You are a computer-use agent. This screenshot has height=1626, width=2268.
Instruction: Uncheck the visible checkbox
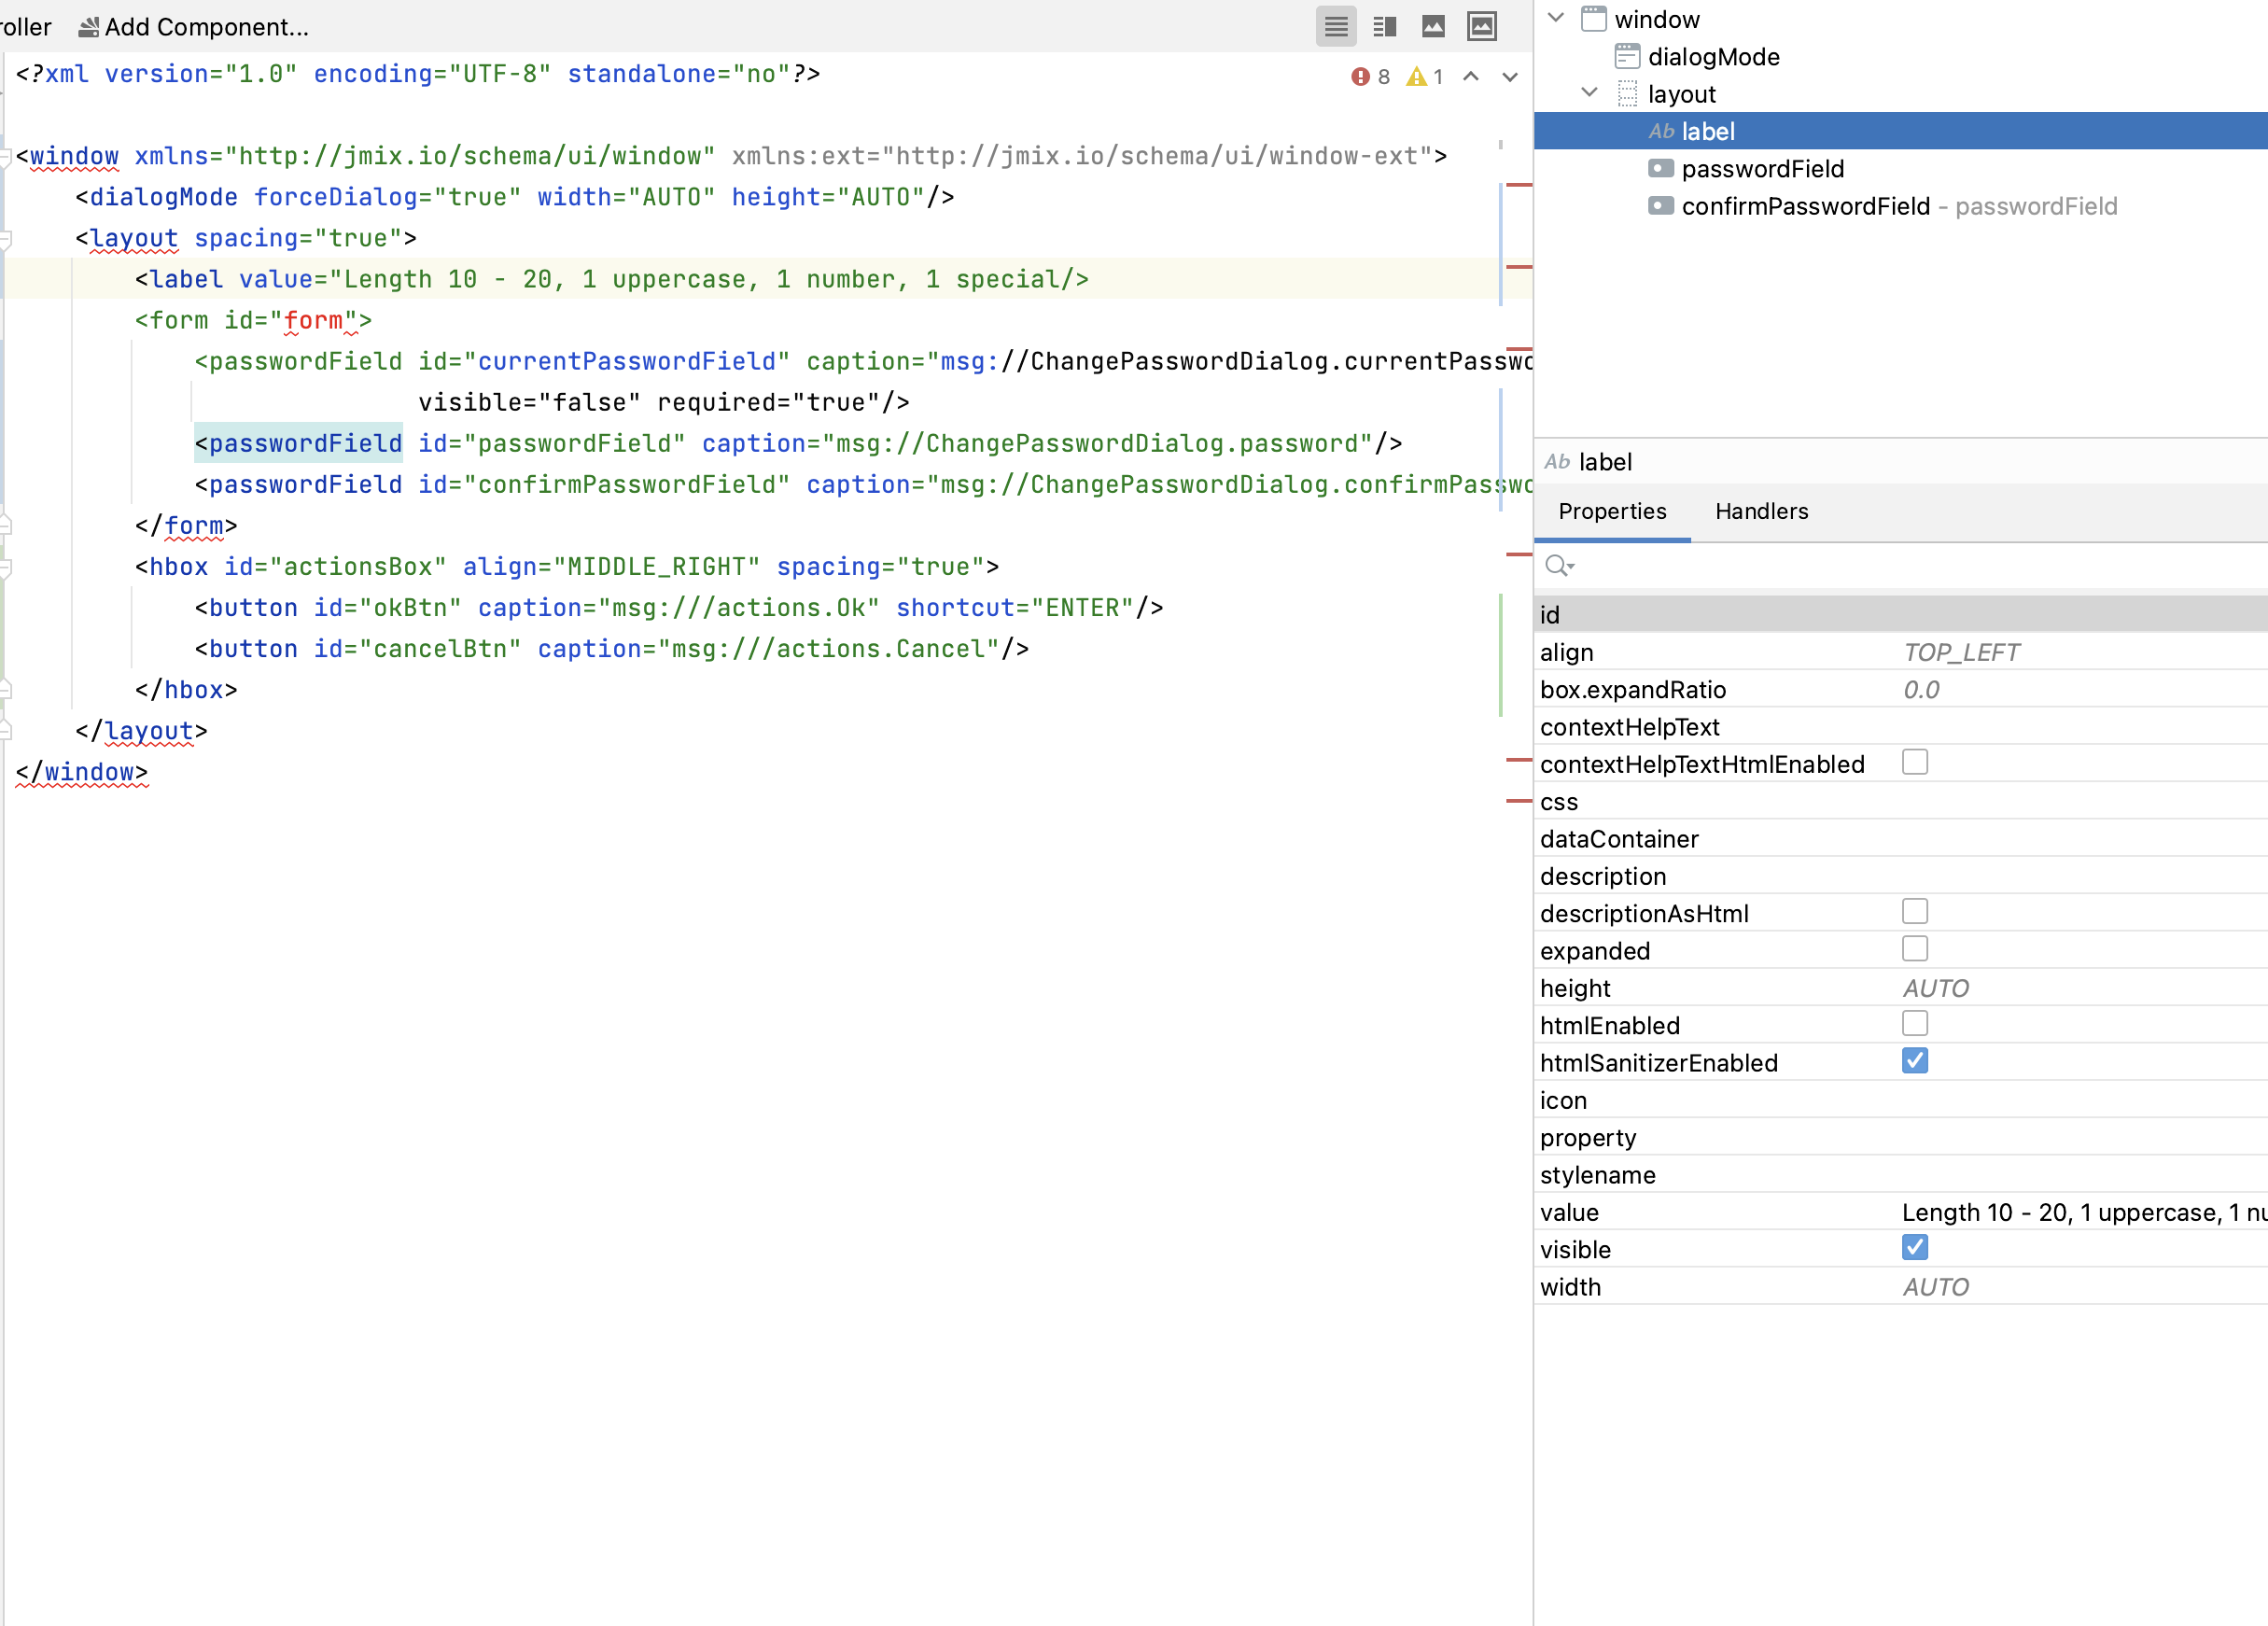point(1915,1247)
